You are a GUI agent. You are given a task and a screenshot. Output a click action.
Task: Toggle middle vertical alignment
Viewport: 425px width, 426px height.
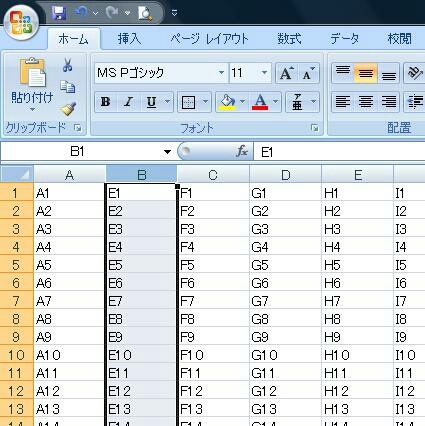pos(365,73)
